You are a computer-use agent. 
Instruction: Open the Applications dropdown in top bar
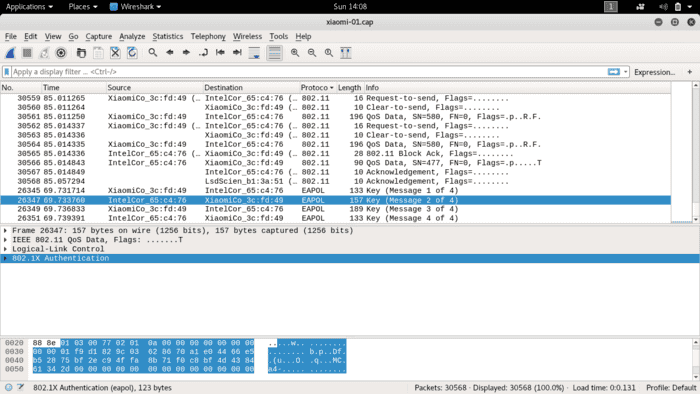coord(29,7)
